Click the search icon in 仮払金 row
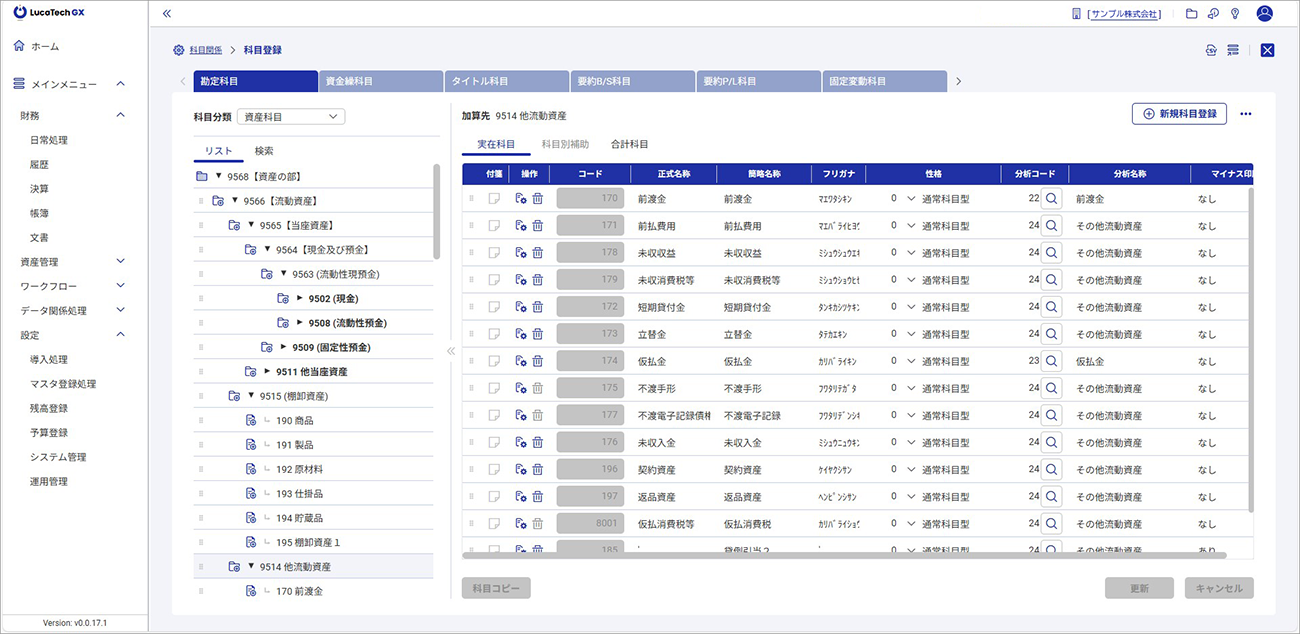Viewport: 1300px width, 634px height. 1051,361
